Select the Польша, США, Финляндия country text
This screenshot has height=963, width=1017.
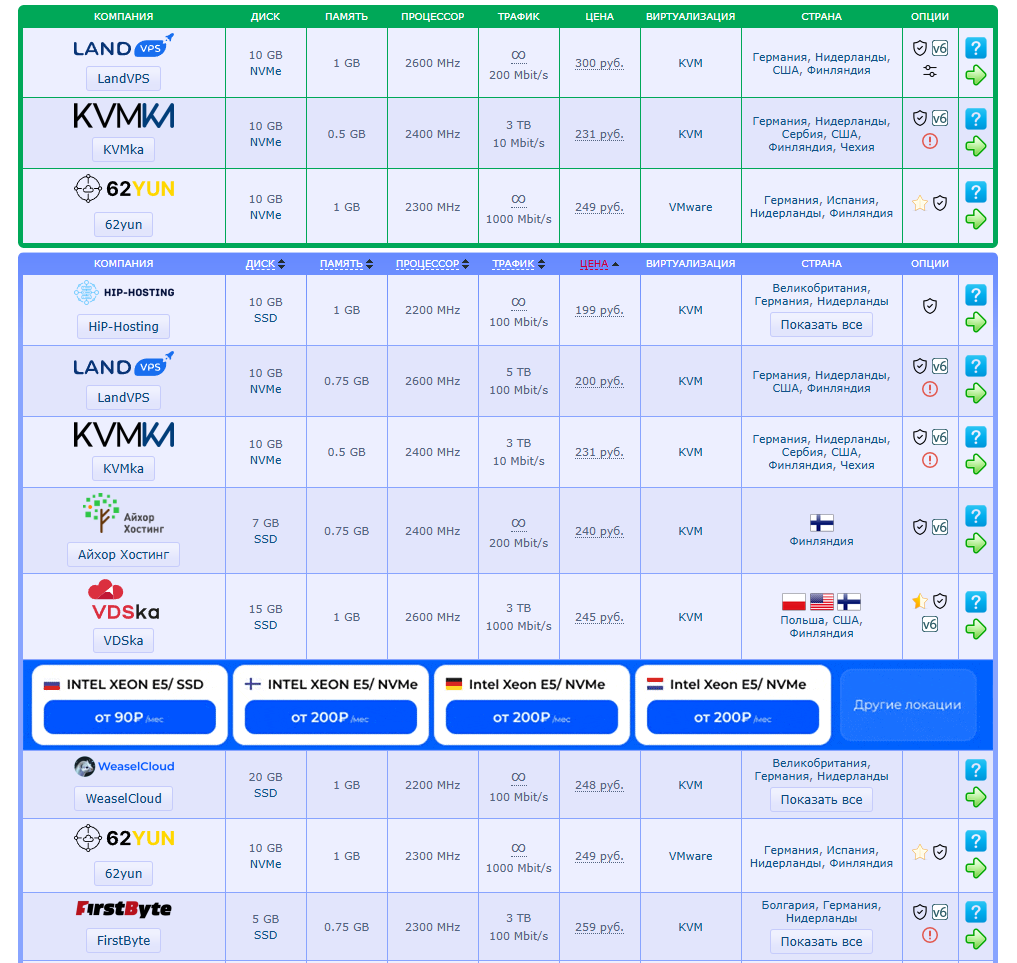pyautogui.click(x=821, y=626)
